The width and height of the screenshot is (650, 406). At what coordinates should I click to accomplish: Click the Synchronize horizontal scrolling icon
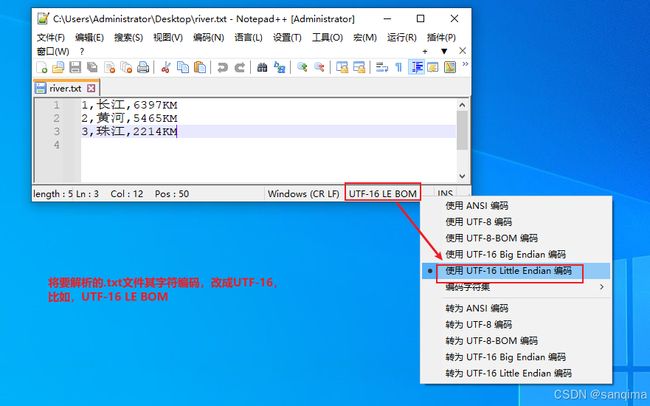359,67
